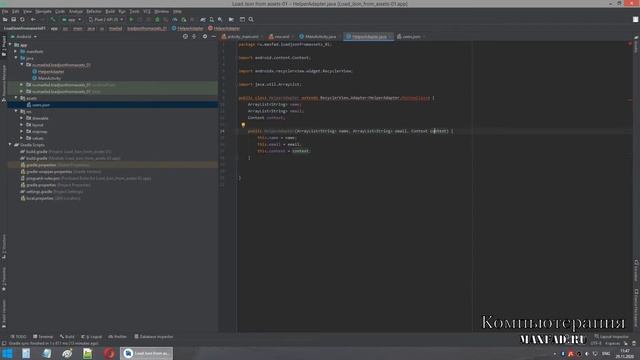Click the Save All toolbar icon
The image size is (640, 360).
click(13, 20)
